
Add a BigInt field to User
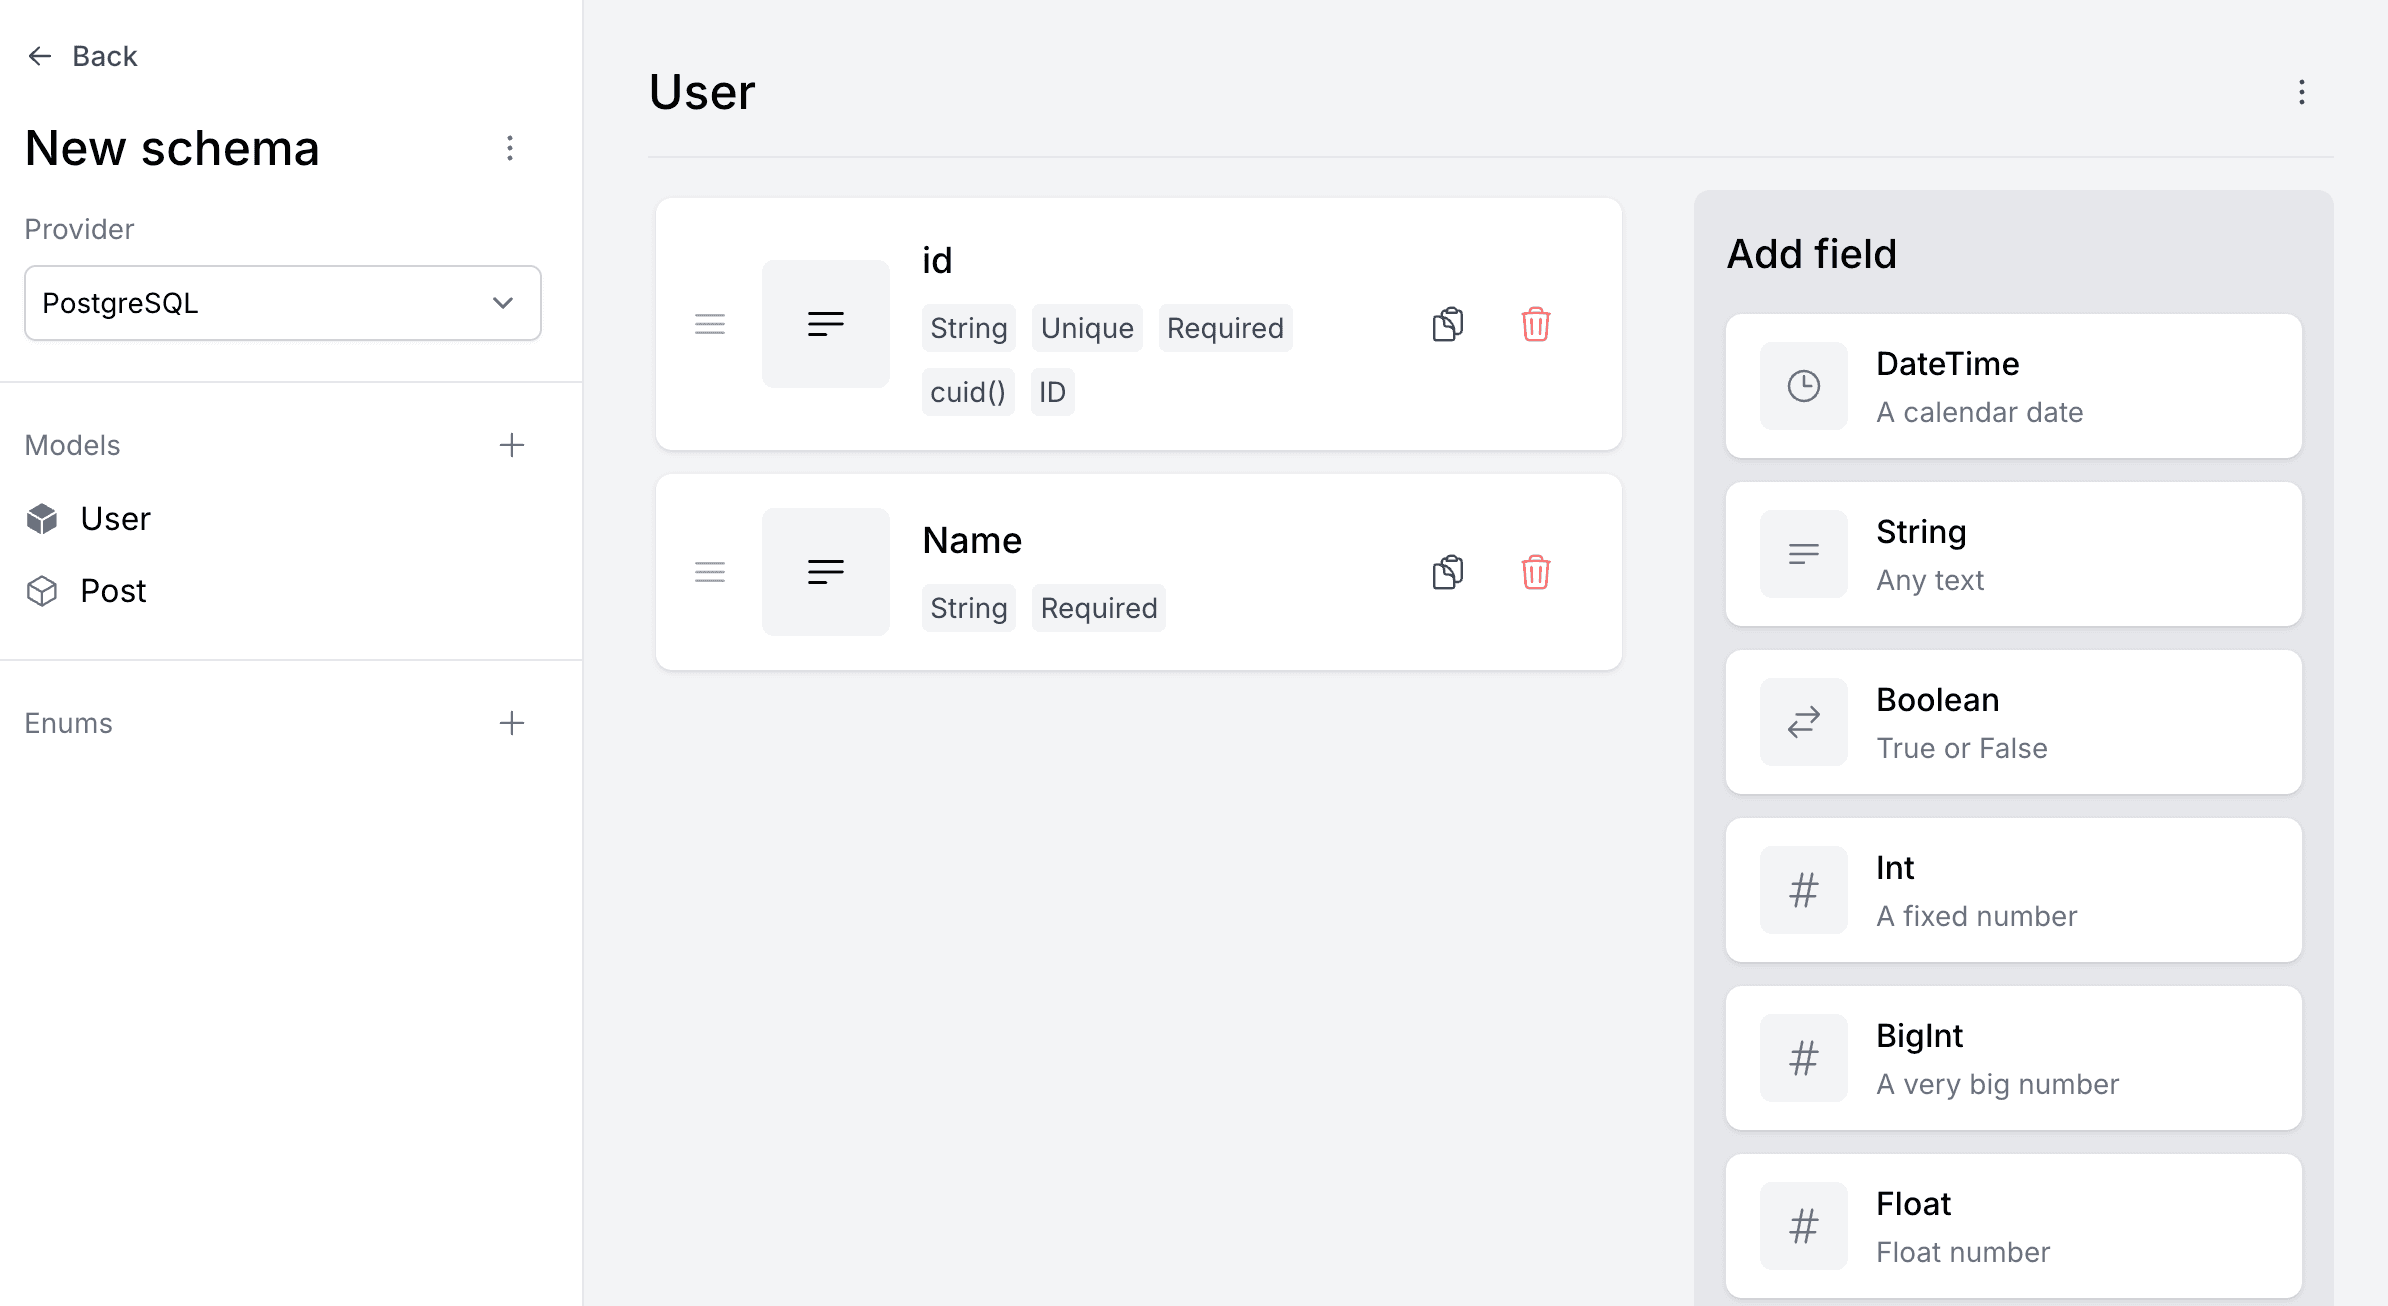2013,1058
